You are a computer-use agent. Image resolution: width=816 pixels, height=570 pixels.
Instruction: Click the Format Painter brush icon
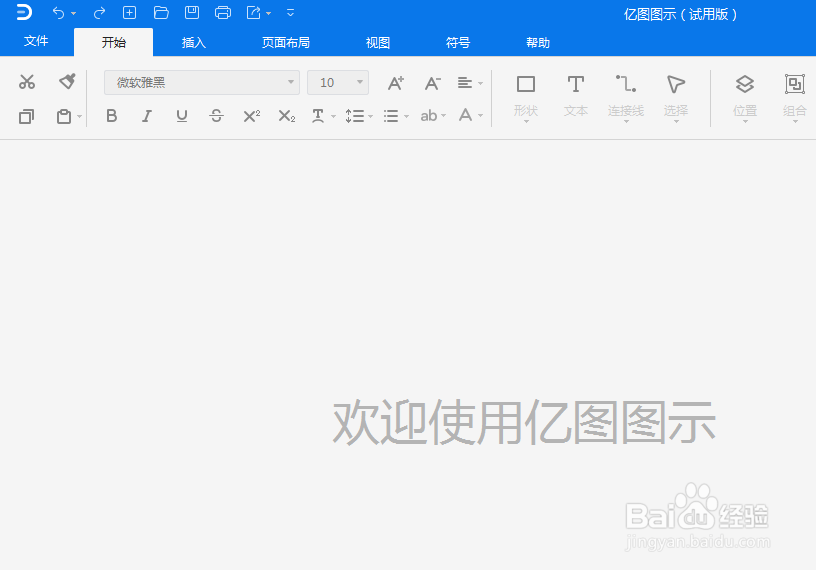68,81
